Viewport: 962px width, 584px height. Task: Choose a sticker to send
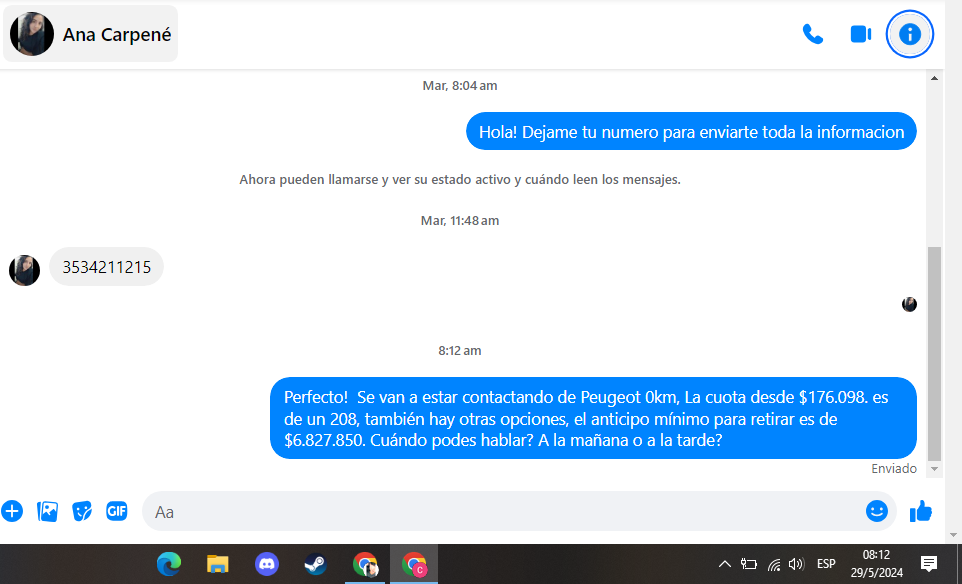pyautogui.click(x=82, y=511)
